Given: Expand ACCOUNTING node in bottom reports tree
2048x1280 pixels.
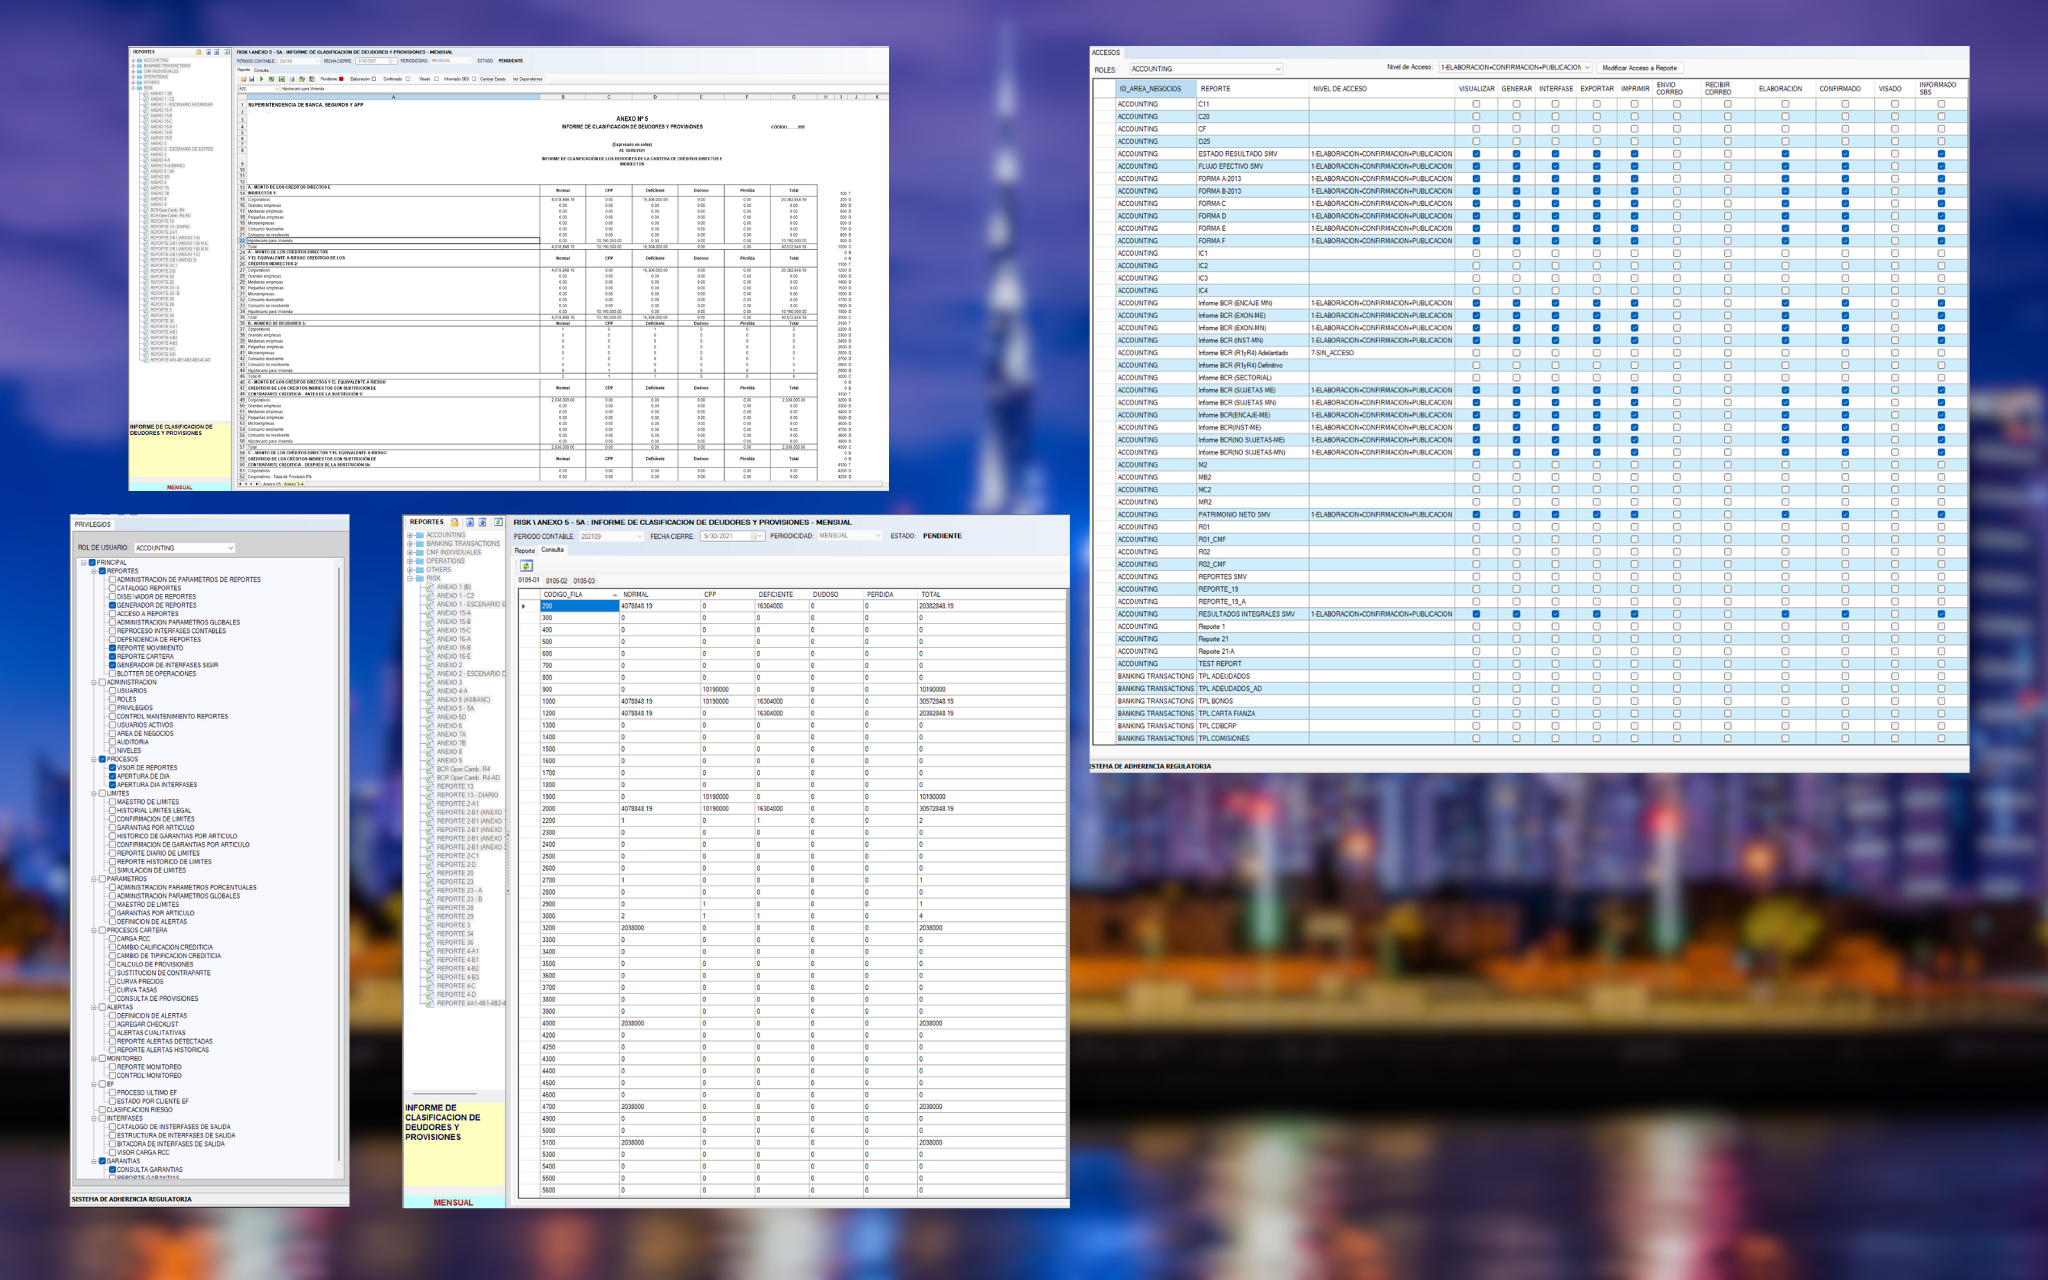Looking at the screenshot, I should (x=409, y=535).
